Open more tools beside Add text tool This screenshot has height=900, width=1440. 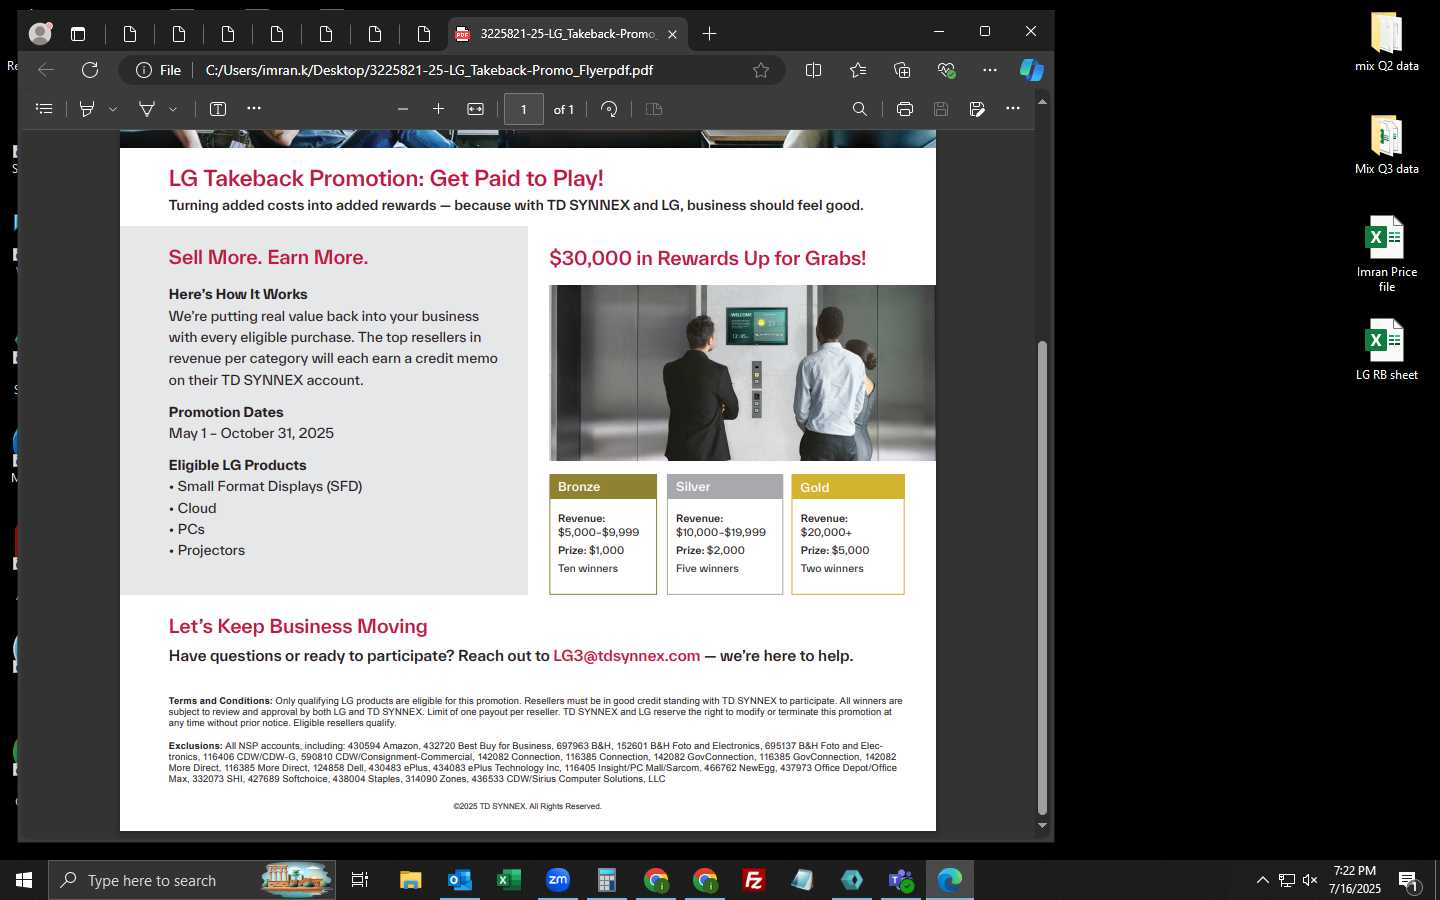click(254, 108)
